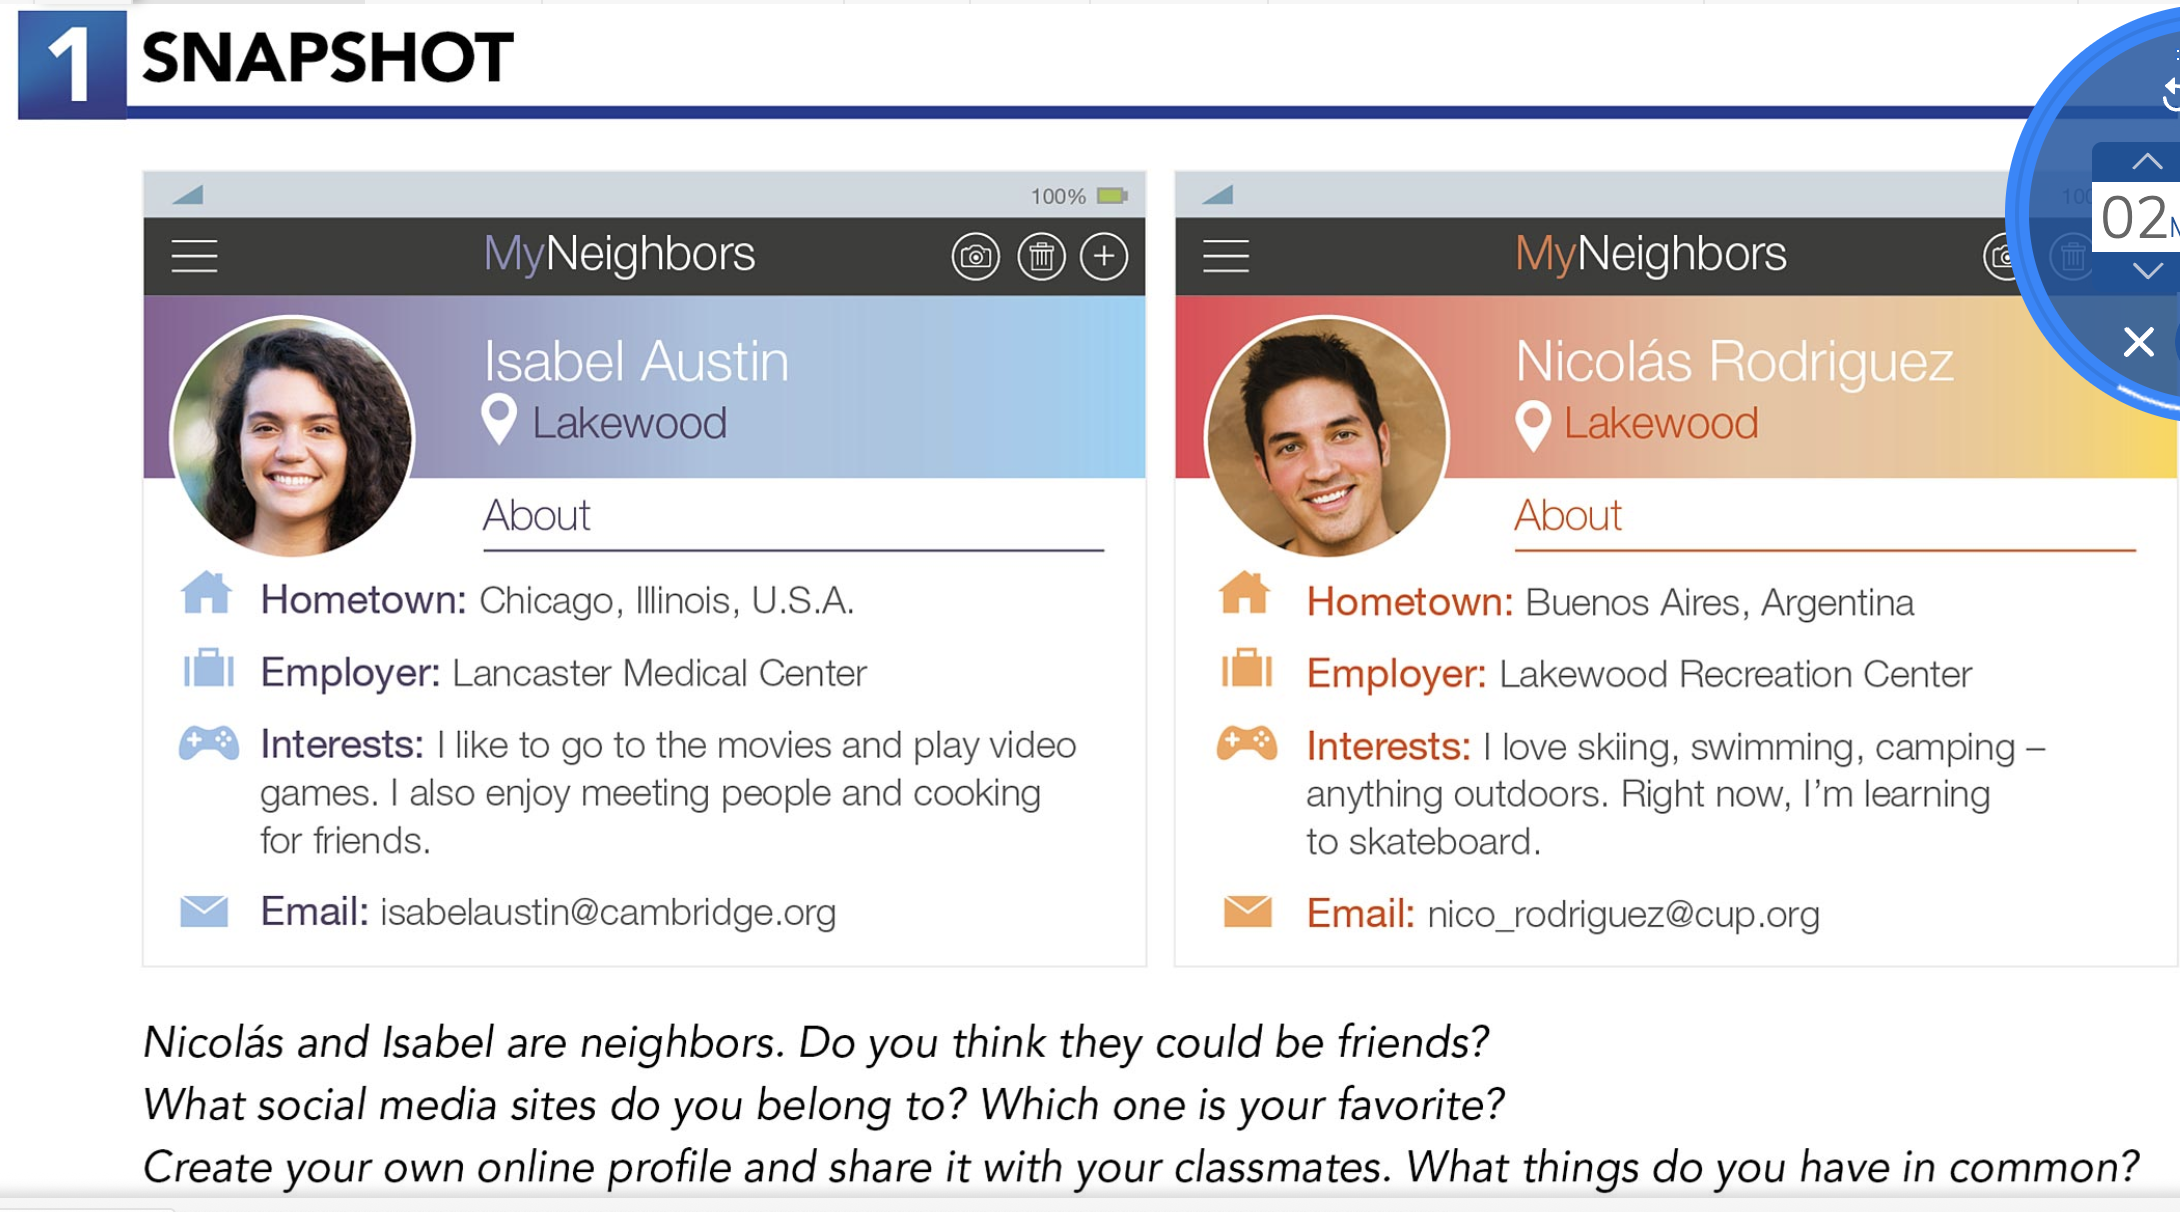Screen dimensions: 2180x1212
Task: Select the About tab in Isabel's profile
Action: pos(536,516)
